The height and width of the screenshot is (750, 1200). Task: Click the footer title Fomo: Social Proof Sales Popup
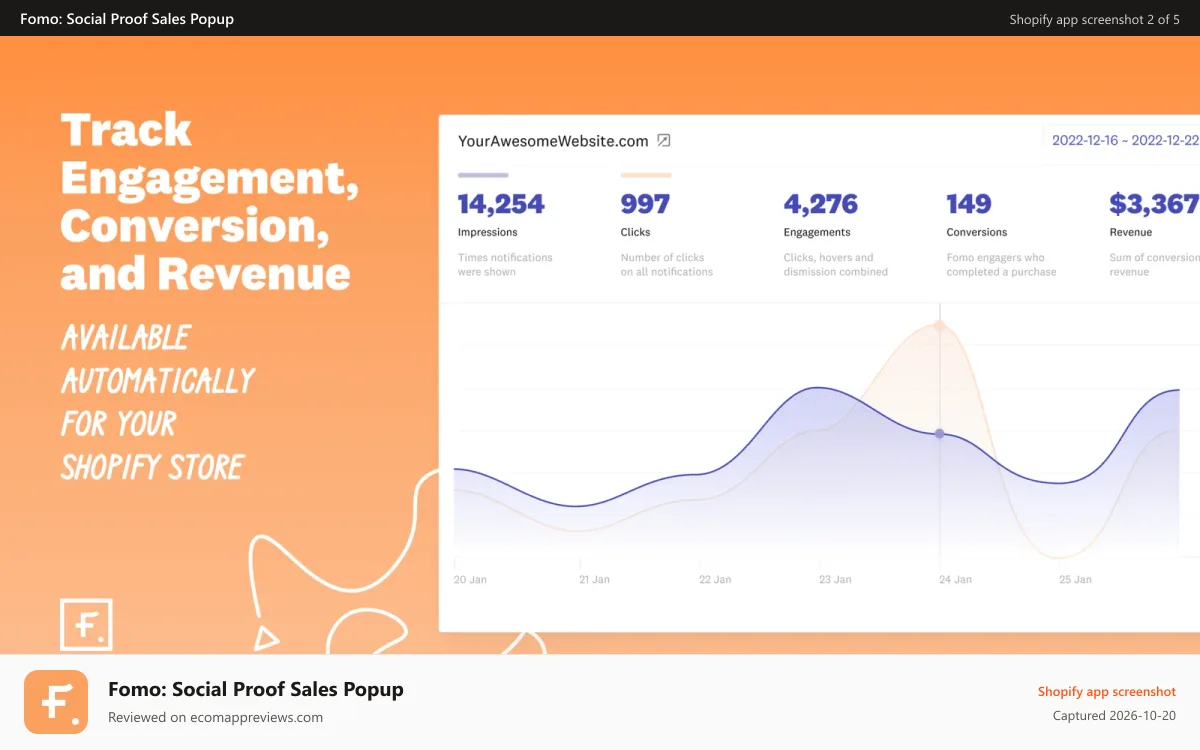[x=256, y=689]
